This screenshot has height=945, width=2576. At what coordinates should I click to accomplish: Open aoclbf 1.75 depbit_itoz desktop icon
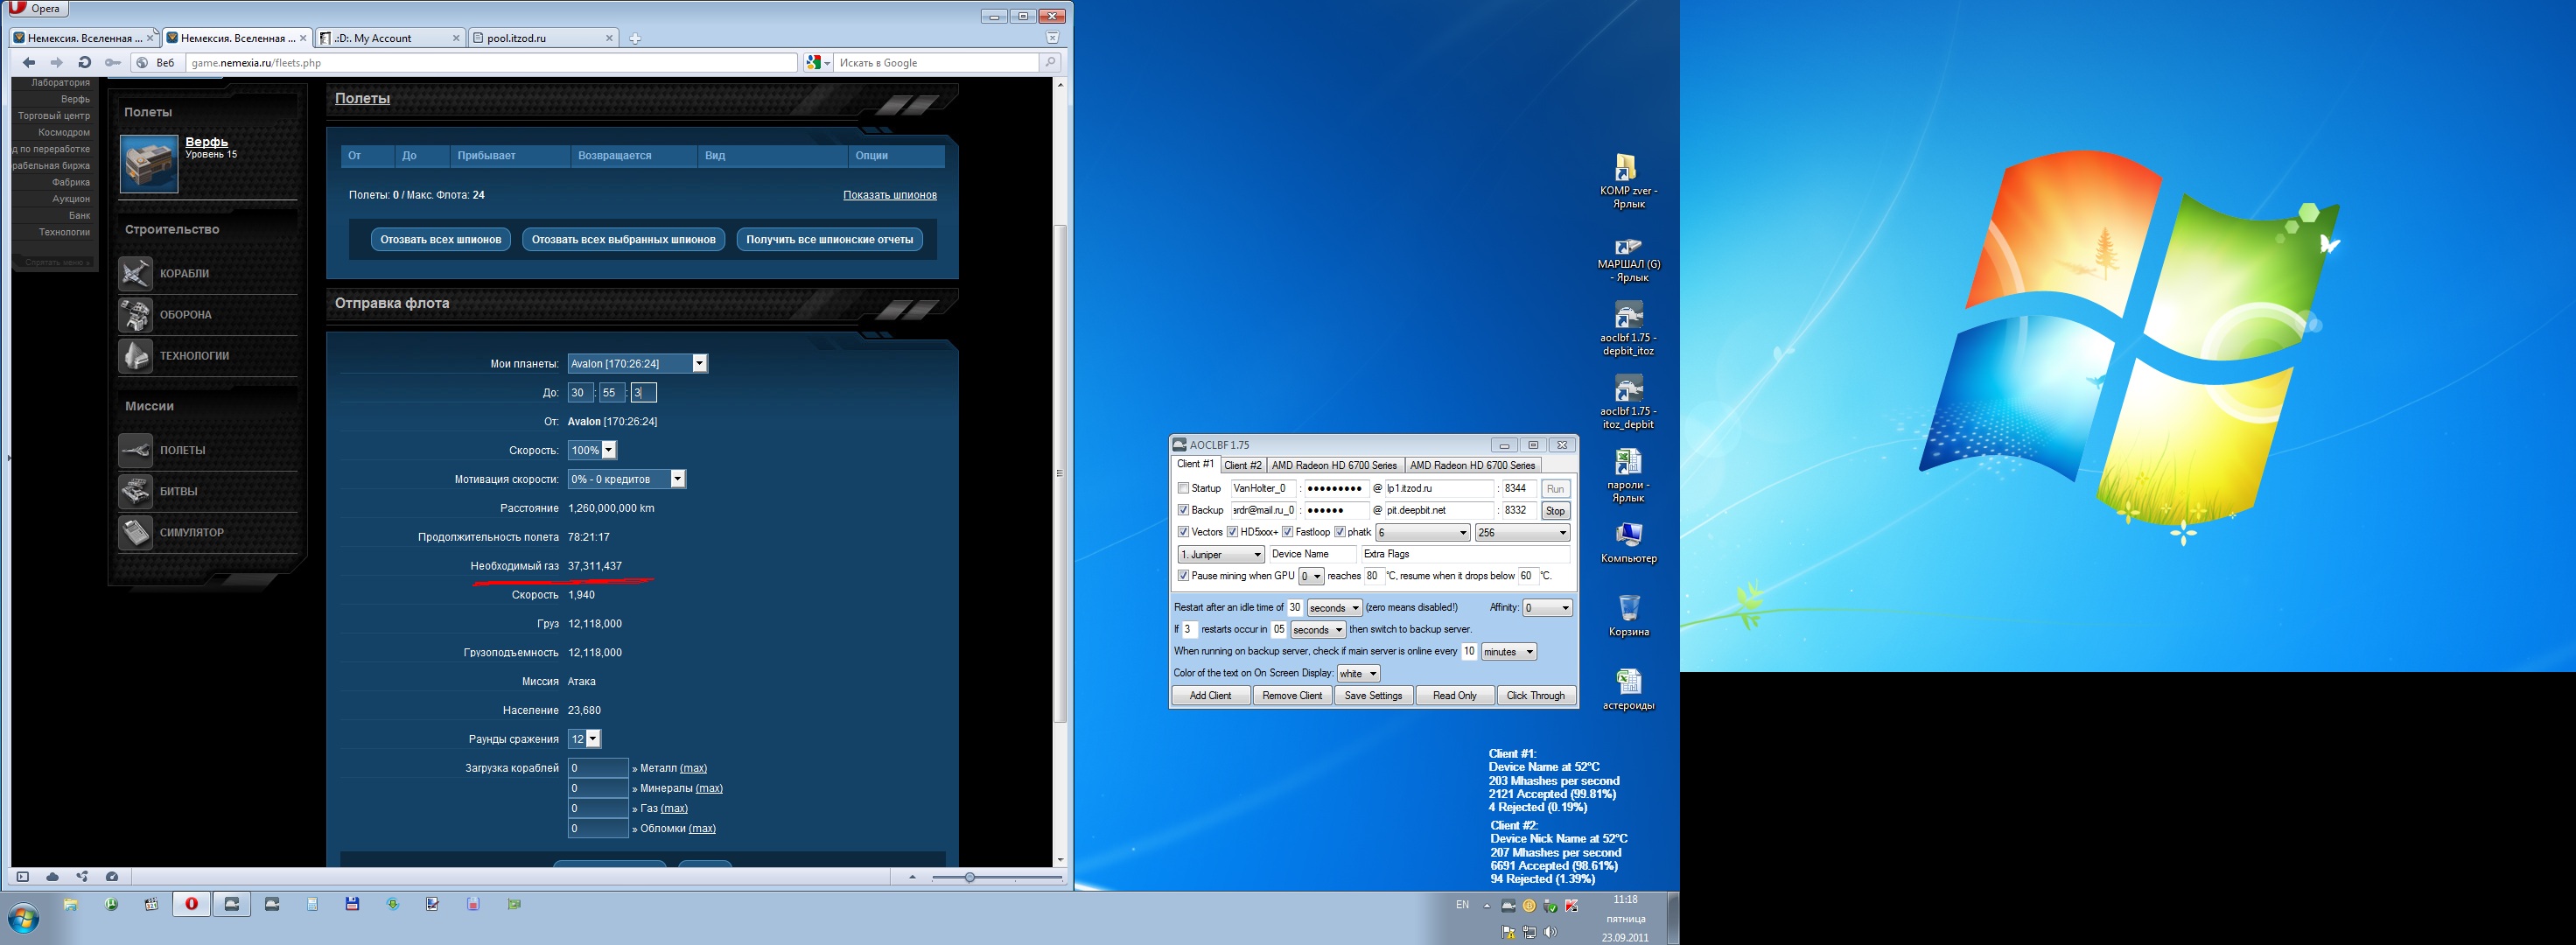click(1628, 330)
